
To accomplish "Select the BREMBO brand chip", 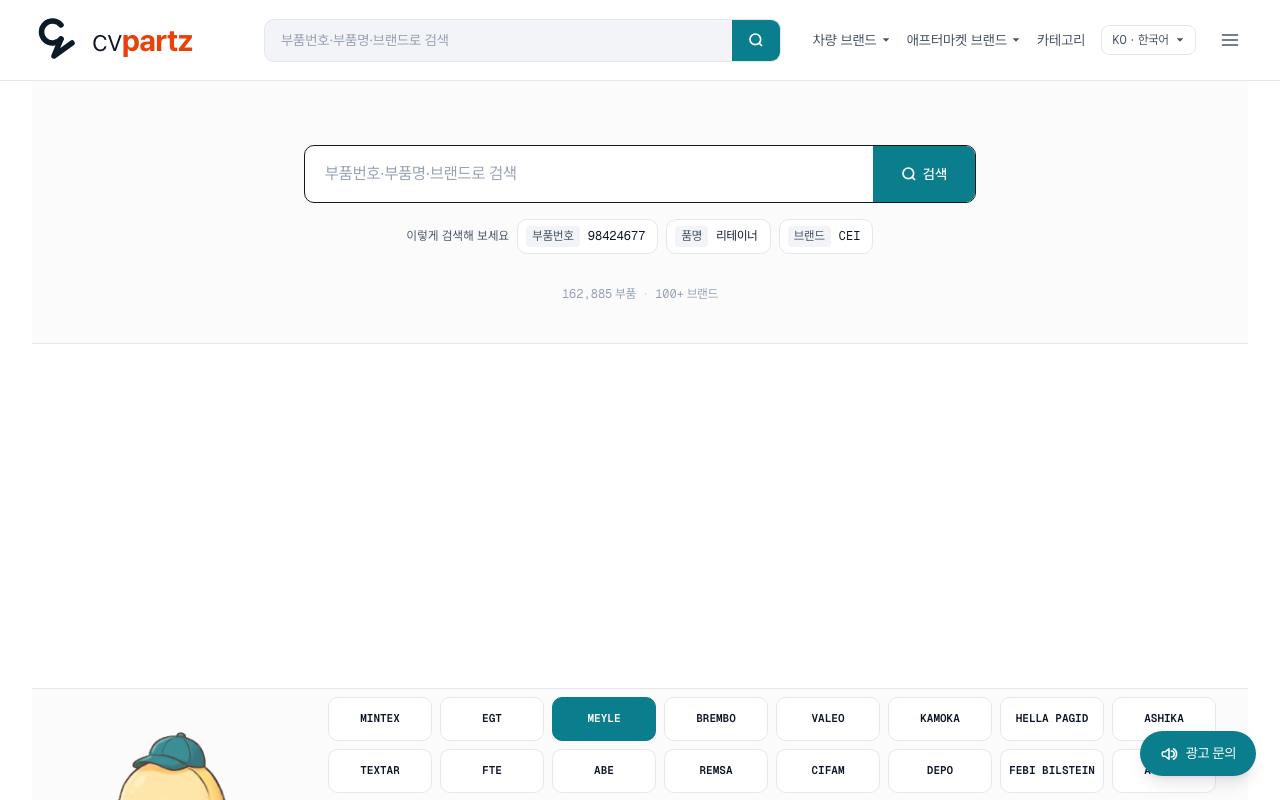I will pyautogui.click(x=716, y=719).
